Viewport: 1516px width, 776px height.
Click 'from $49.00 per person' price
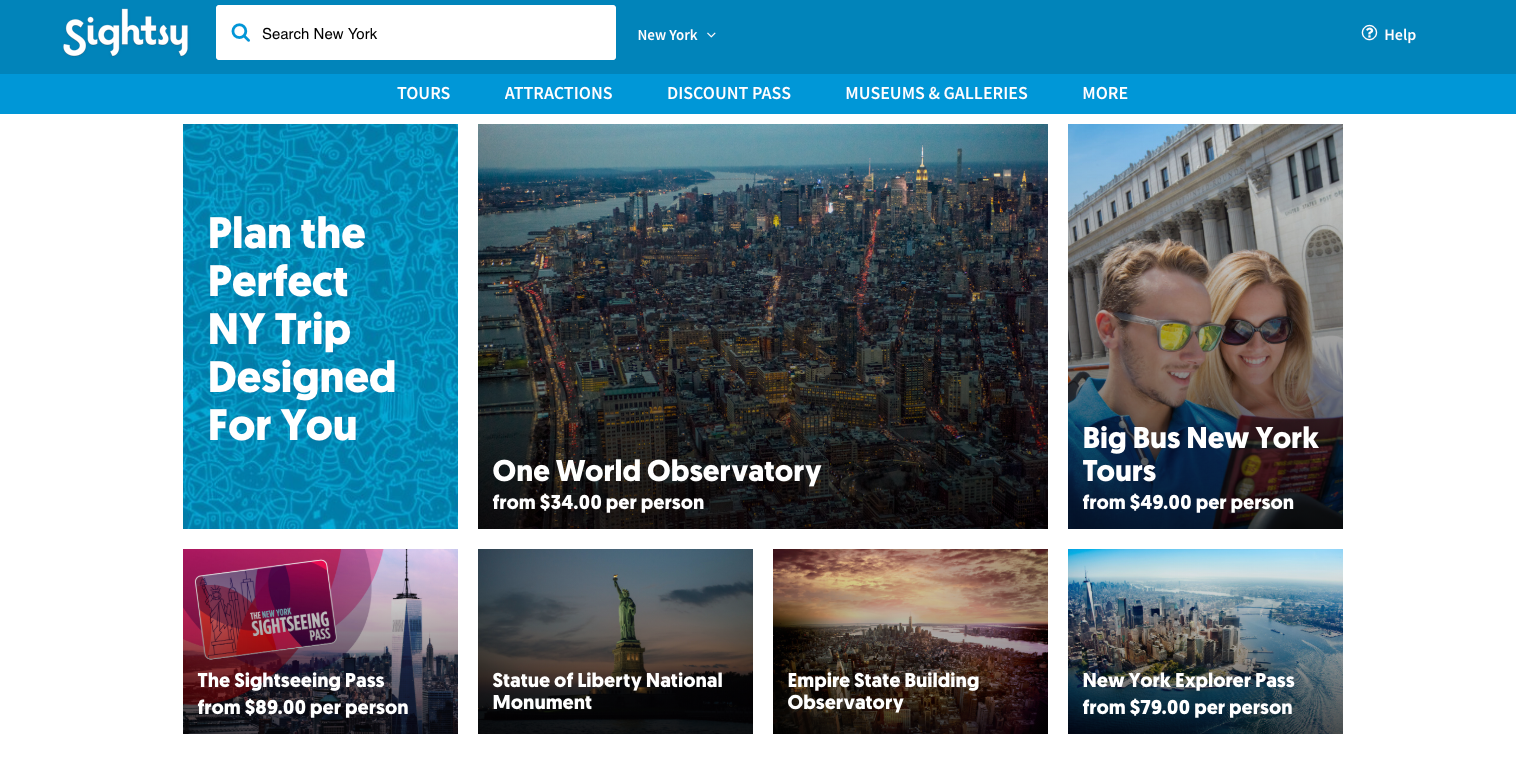tap(1188, 502)
